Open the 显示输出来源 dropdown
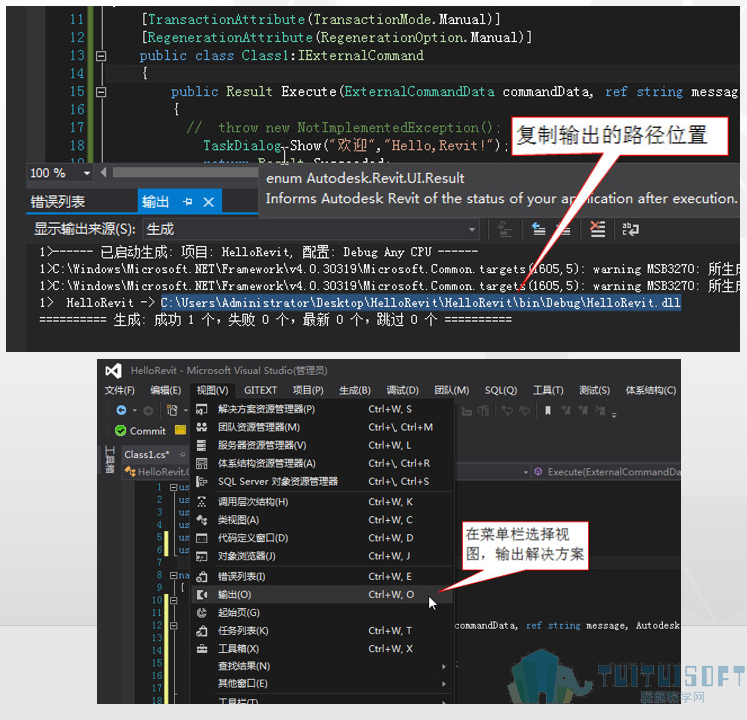This screenshot has height=720, width=747. coord(311,230)
